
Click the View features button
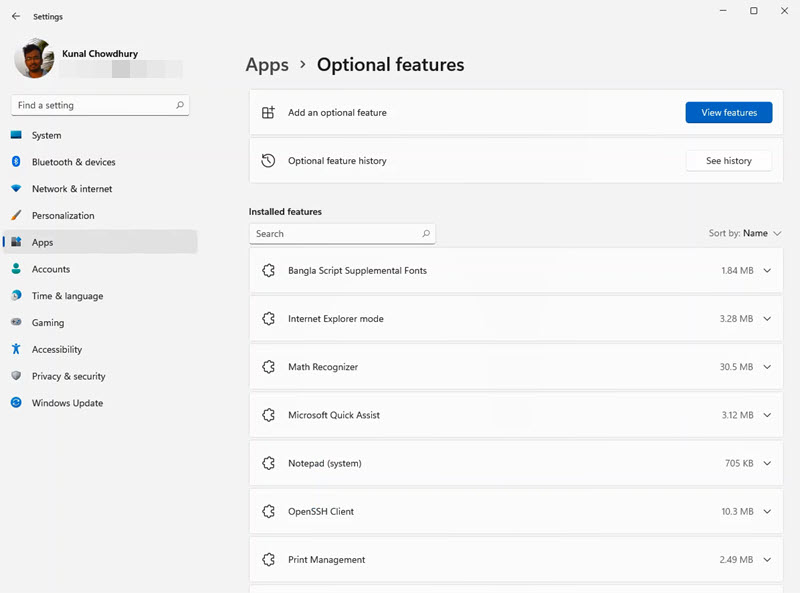[729, 112]
